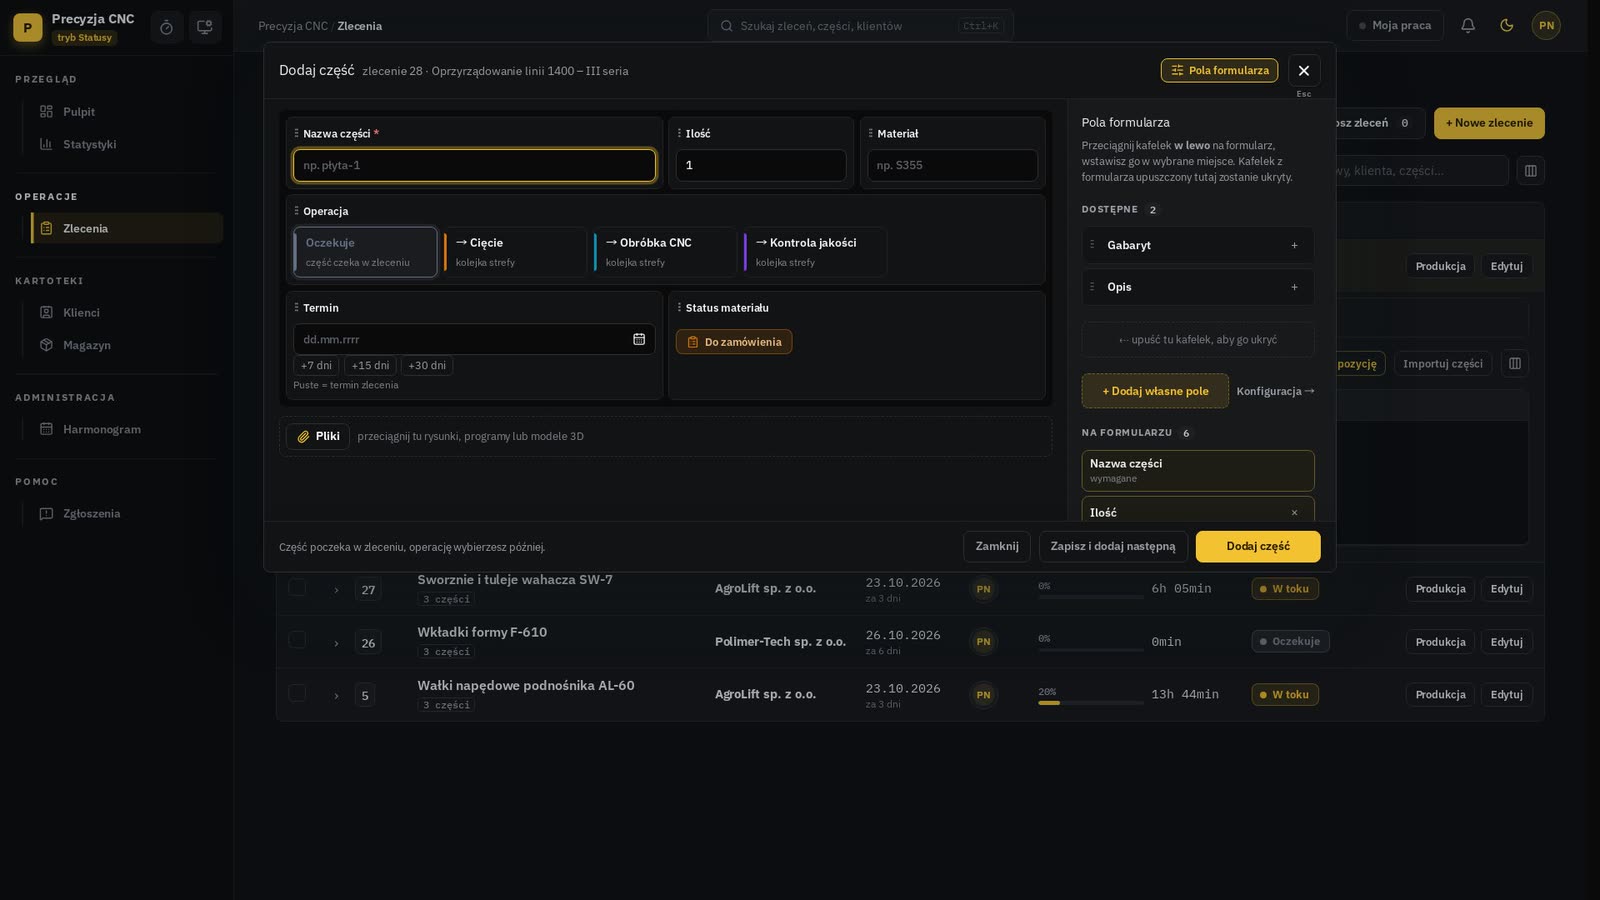This screenshot has width=1600, height=900.
Task: Click the search magnifier icon
Action: point(727,26)
